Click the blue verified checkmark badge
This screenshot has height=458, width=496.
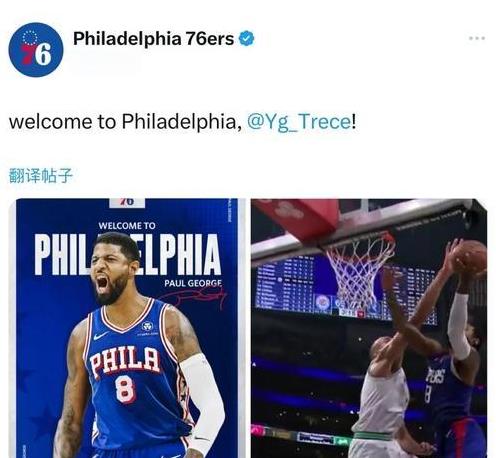click(x=246, y=39)
